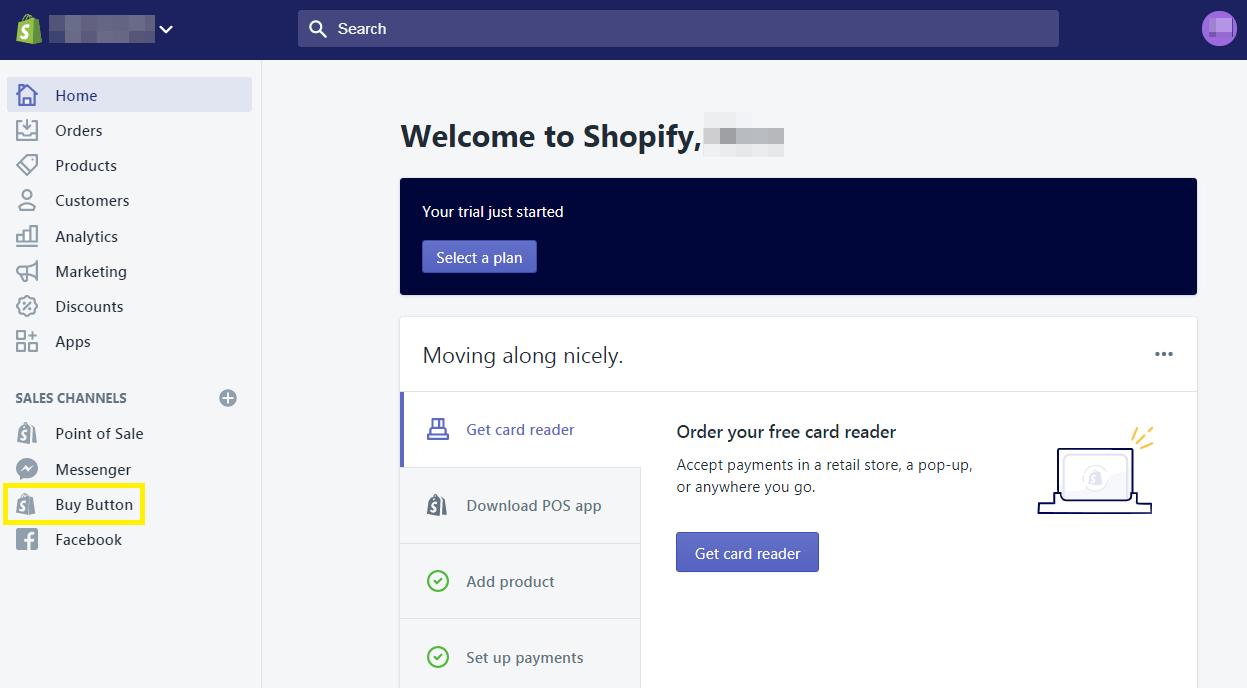
Task: Click the Discounts badge icon
Action: (x=27, y=306)
